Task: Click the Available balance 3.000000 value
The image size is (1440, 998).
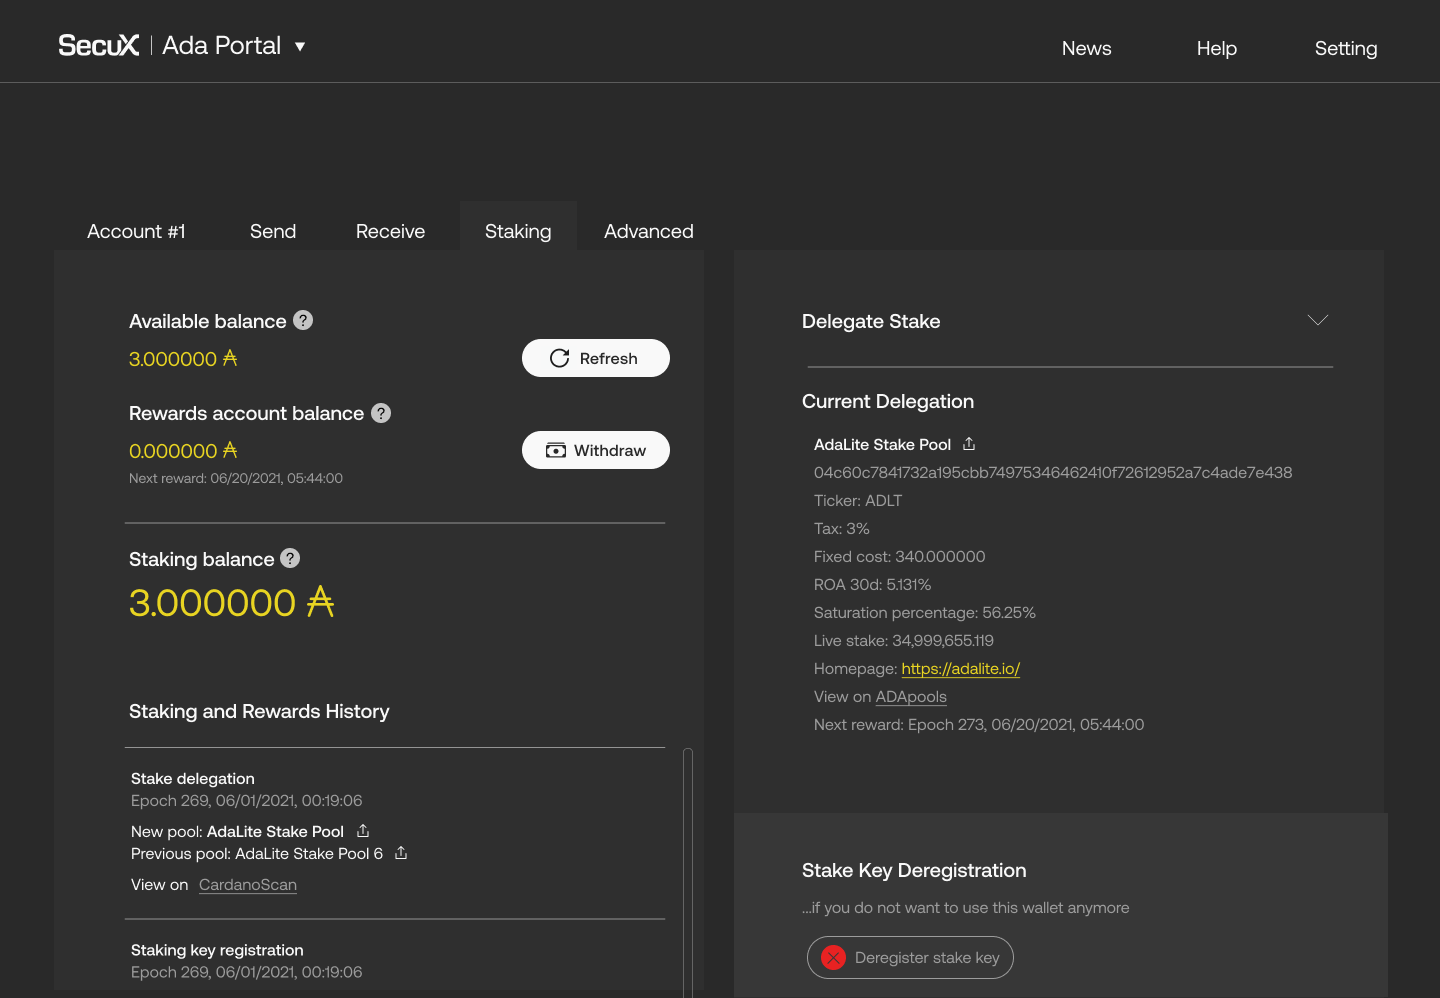Action: click(x=183, y=358)
